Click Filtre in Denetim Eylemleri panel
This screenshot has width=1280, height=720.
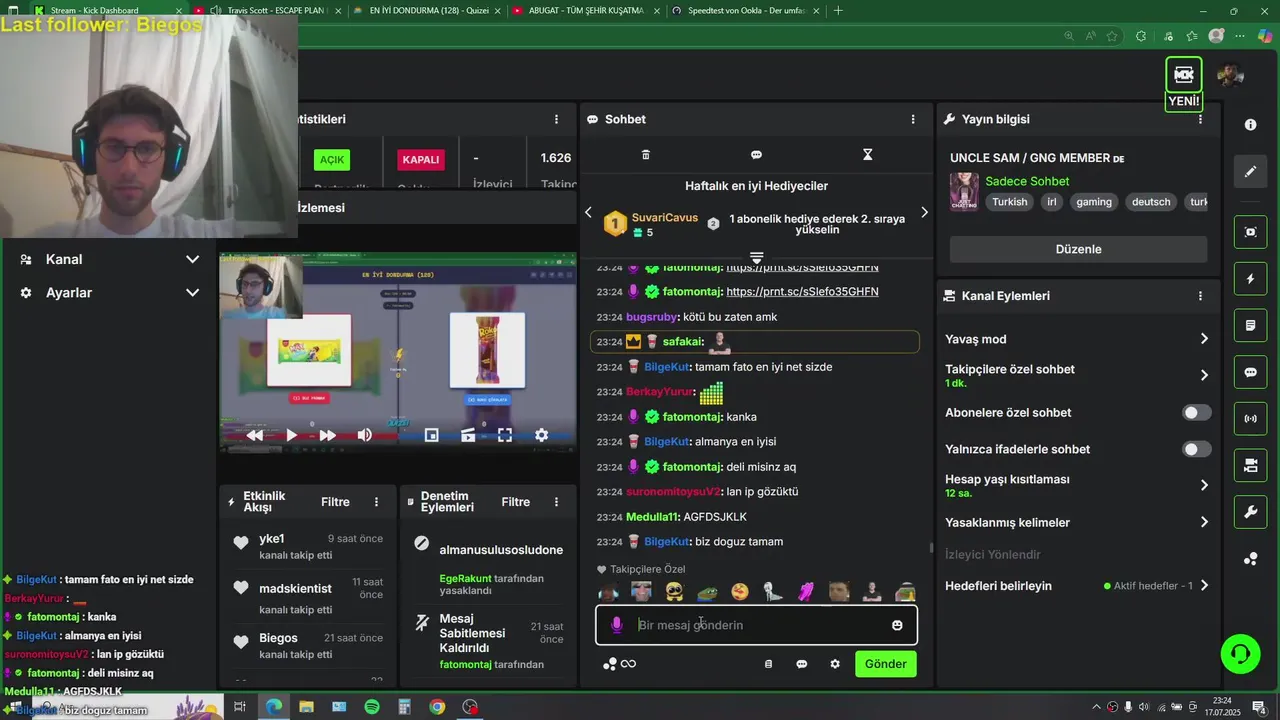click(x=515, y=502)
